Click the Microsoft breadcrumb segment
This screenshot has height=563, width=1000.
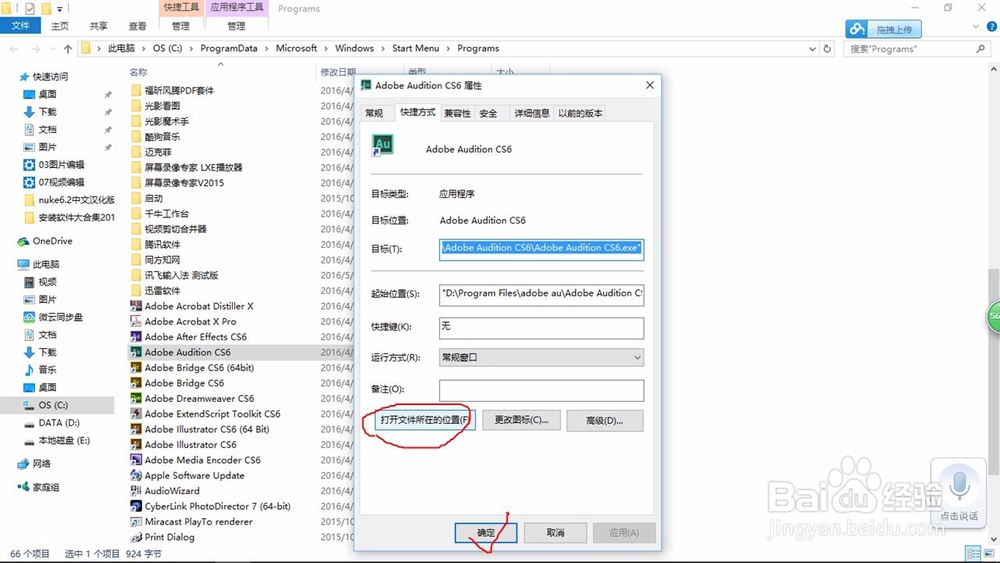(x=296, y=48)
